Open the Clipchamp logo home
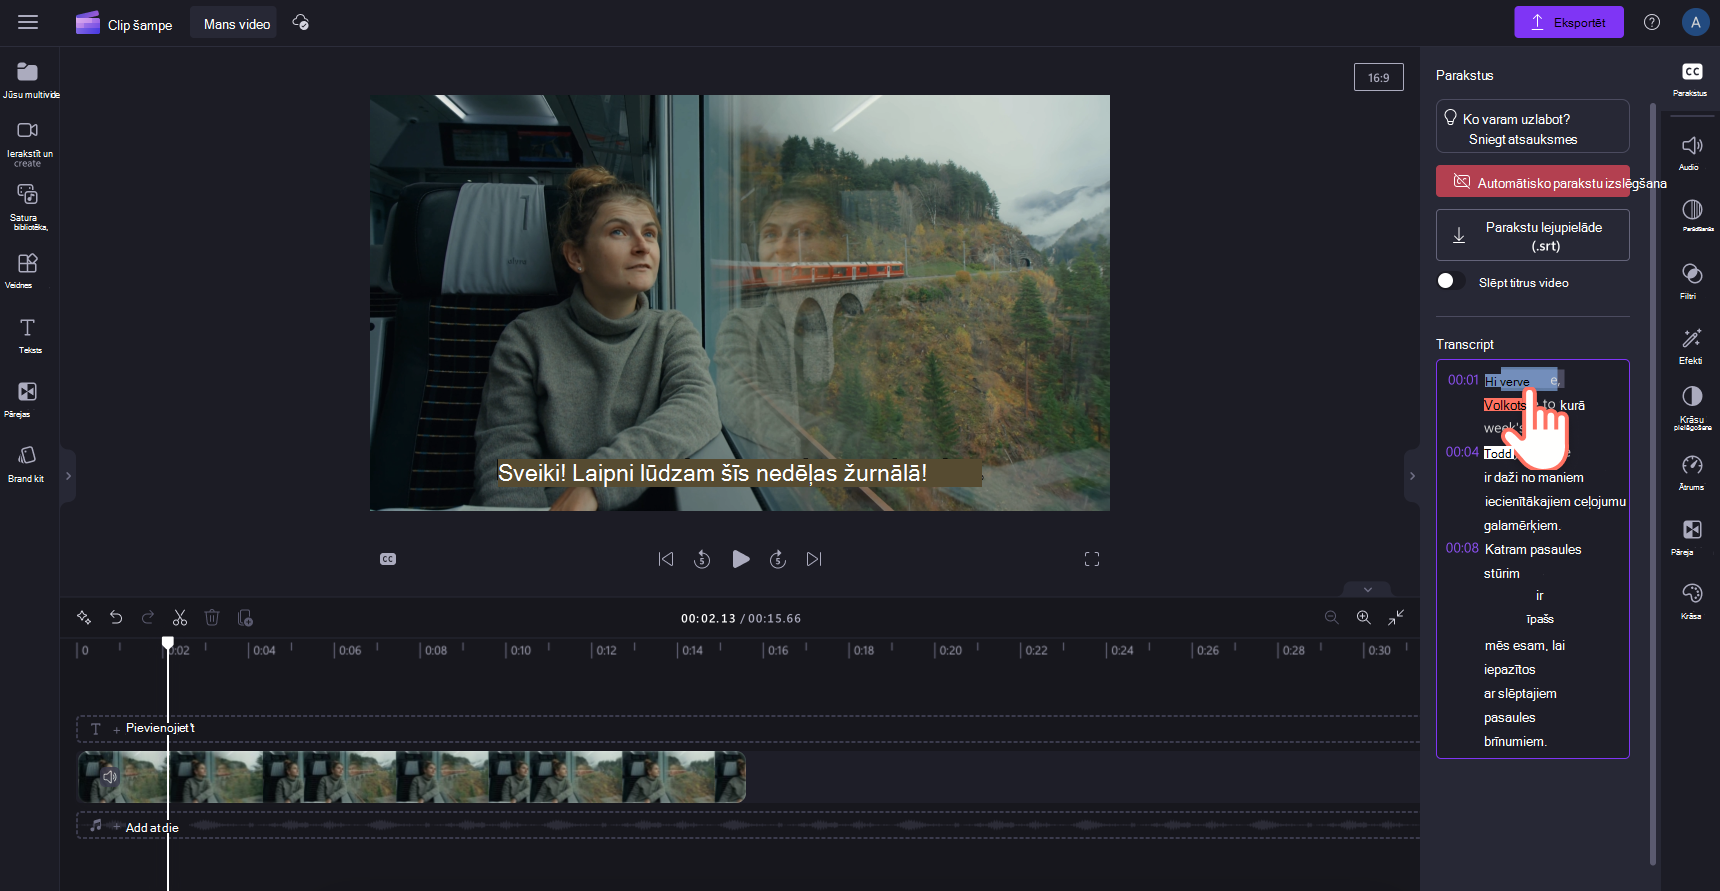The height and width of the screenshot is (891, 1720). [x=88, y=23]
